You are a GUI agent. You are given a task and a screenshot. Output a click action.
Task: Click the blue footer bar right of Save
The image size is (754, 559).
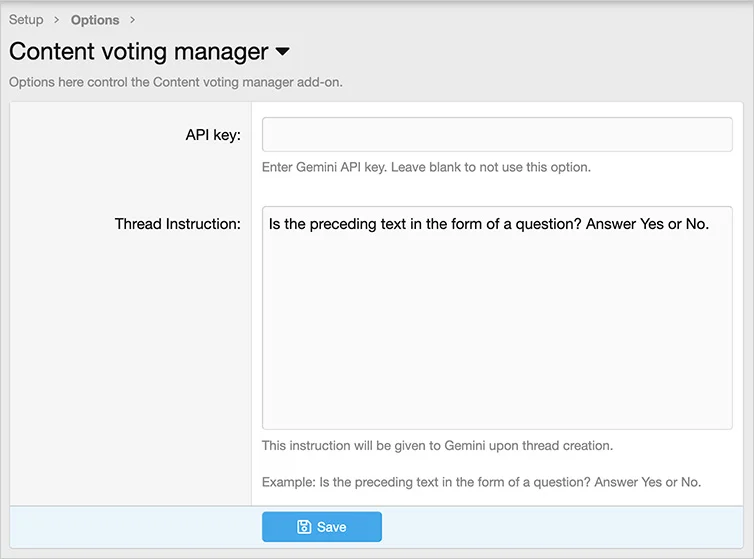tap(560, 527)
